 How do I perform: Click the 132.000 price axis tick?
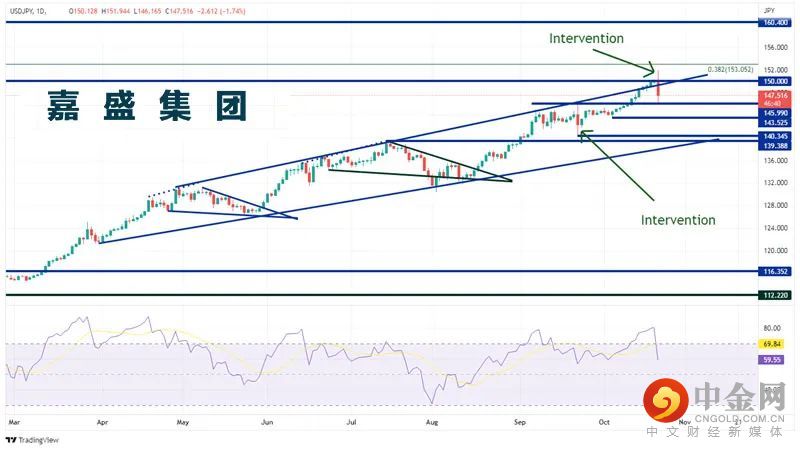(x=775, y=183)
